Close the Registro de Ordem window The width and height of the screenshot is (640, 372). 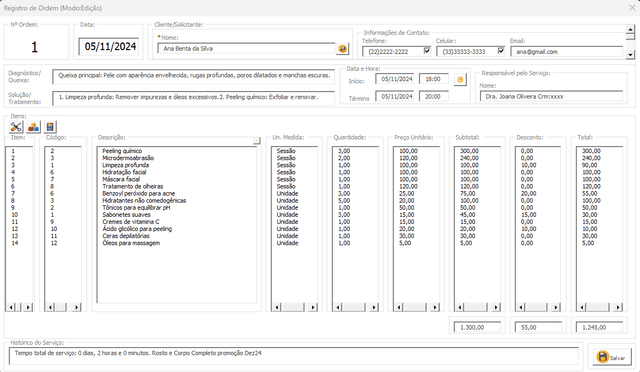tap(632, 8)
